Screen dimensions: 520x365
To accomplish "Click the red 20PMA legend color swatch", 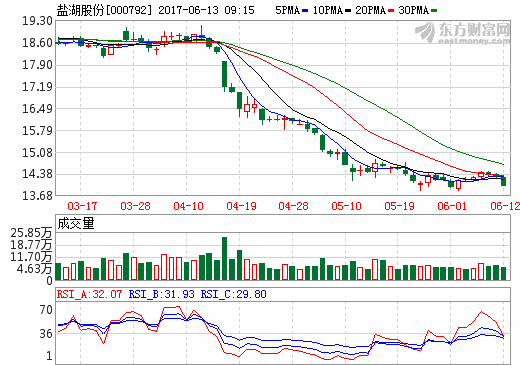I will click(x=391, y=11).
